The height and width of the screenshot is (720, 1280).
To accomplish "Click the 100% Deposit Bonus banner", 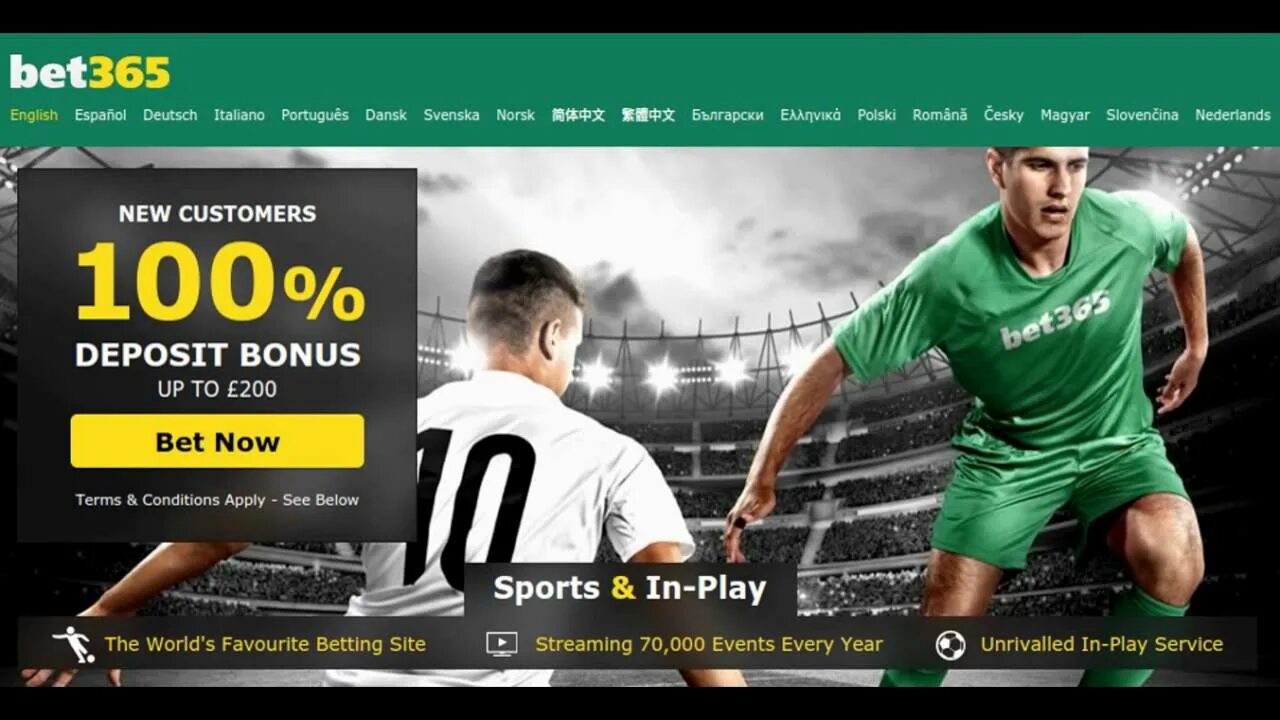I will (217, 355).
